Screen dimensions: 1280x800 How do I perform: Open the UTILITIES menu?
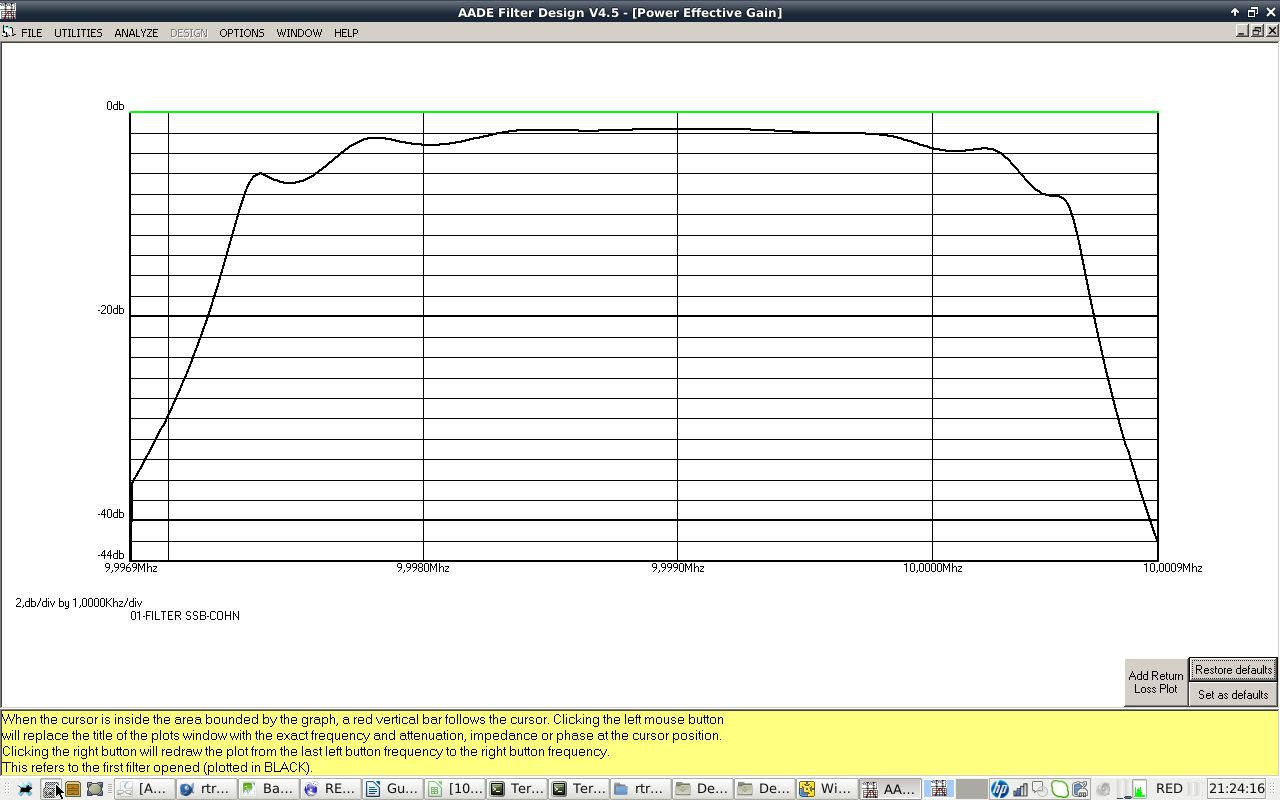(x=78, y=33)
